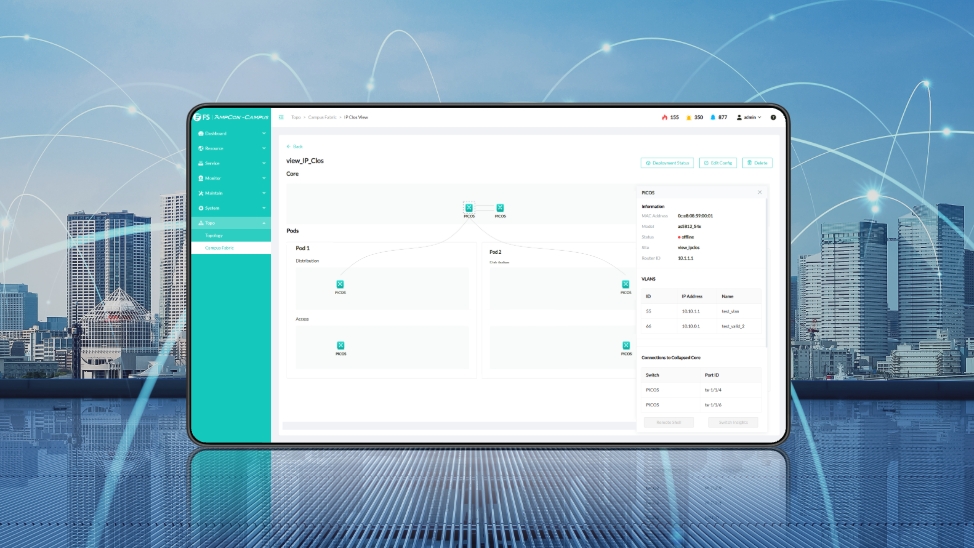The image size is (974, 548).
Task: Open the Topology submenu item
Action: pyautogui.click(x=214, y=235)
